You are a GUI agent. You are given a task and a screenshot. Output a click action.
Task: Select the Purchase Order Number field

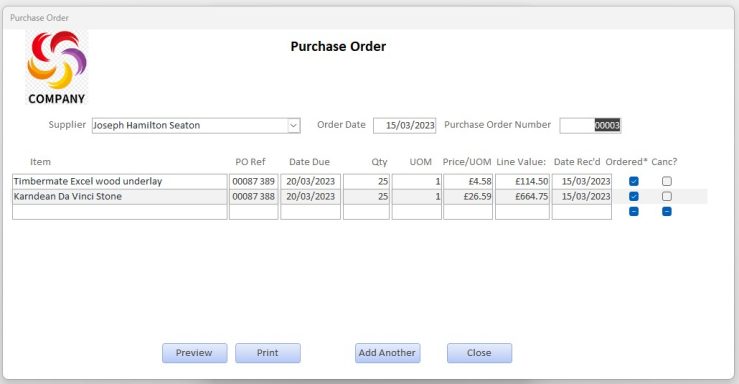tap(590, 126)
